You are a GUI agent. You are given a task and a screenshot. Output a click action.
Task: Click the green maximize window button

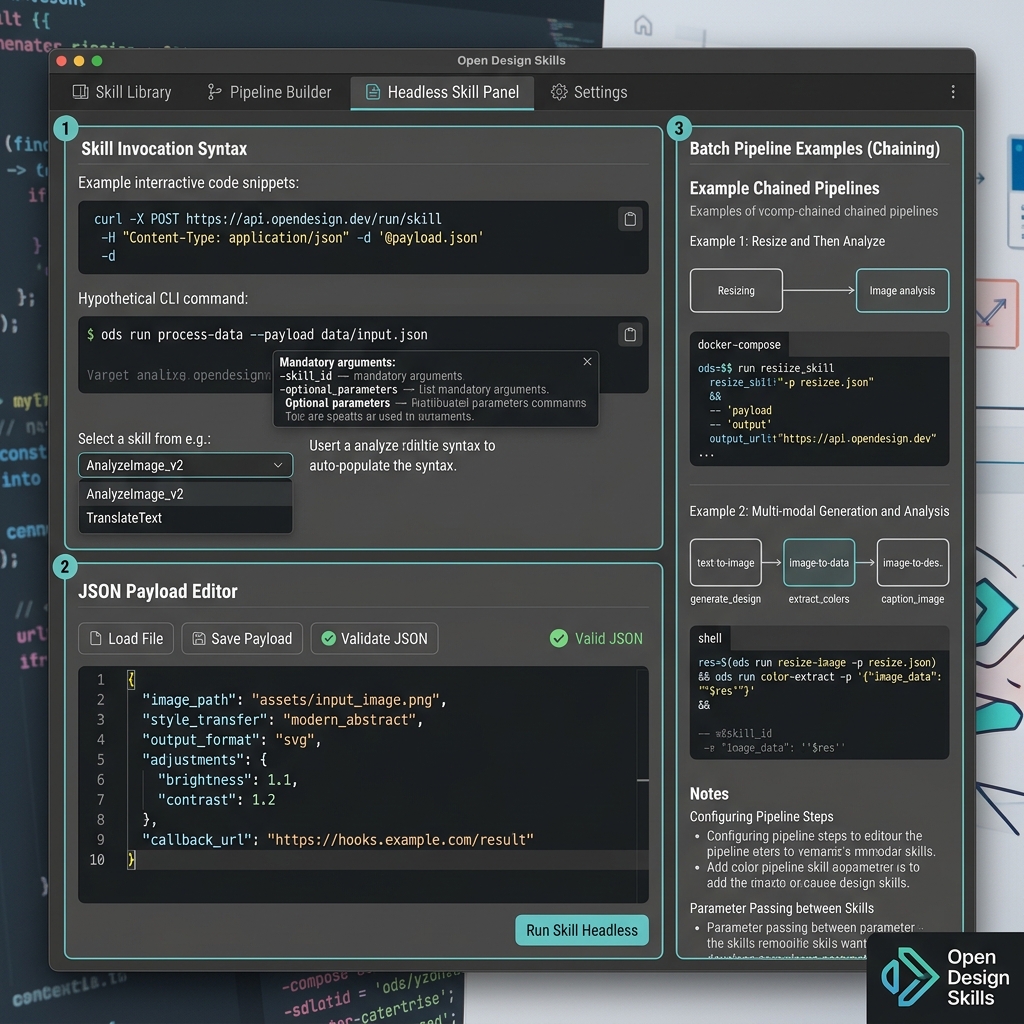tap(97, 61)
